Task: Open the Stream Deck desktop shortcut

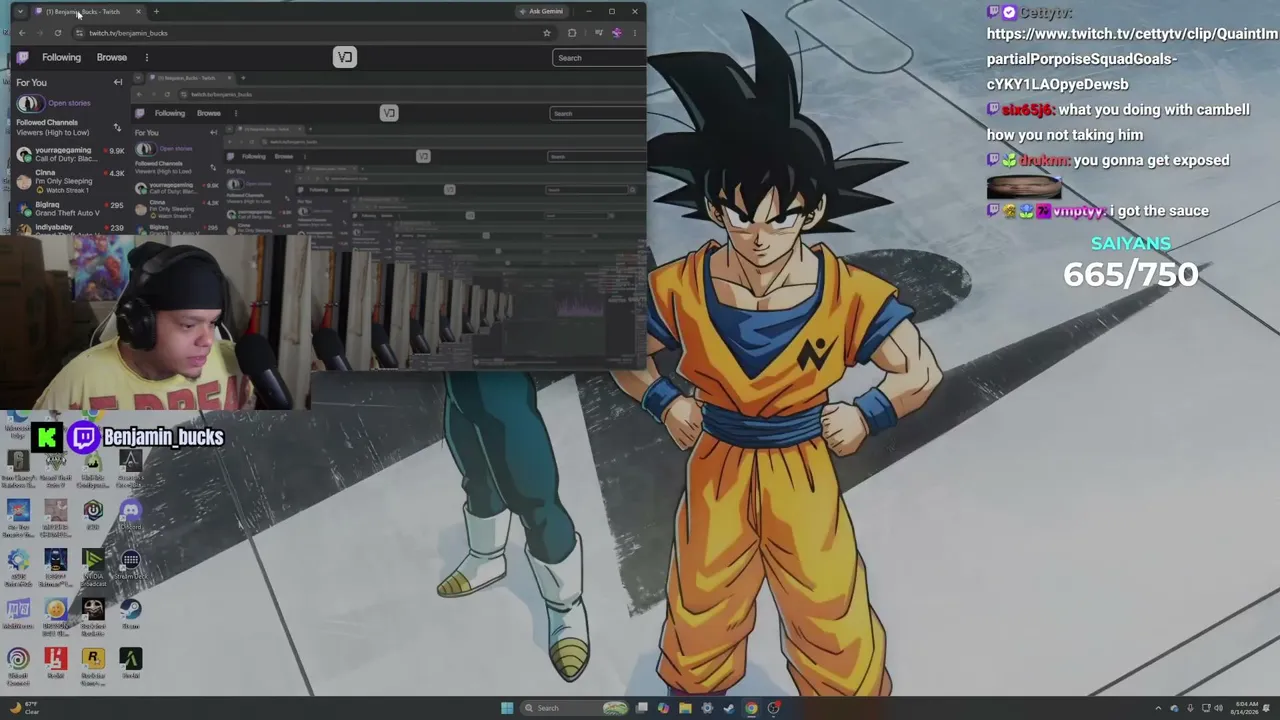Action: (130, 565)
